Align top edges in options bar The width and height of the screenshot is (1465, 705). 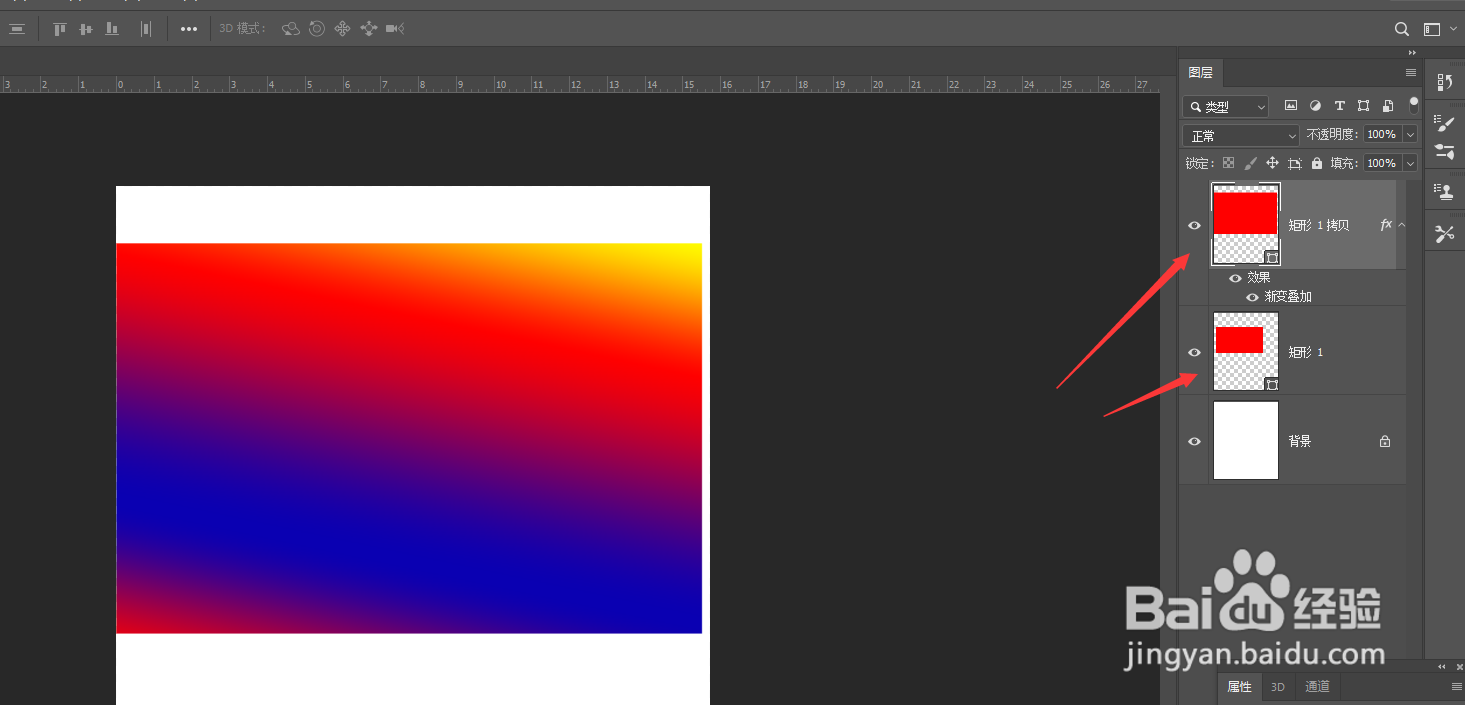point(59,29)
